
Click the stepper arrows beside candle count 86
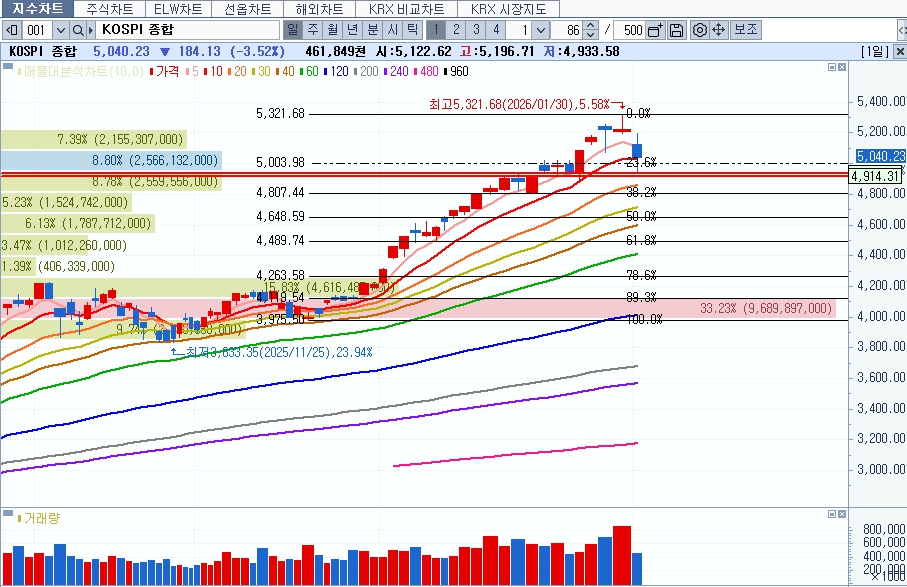(x=590, y=30)
